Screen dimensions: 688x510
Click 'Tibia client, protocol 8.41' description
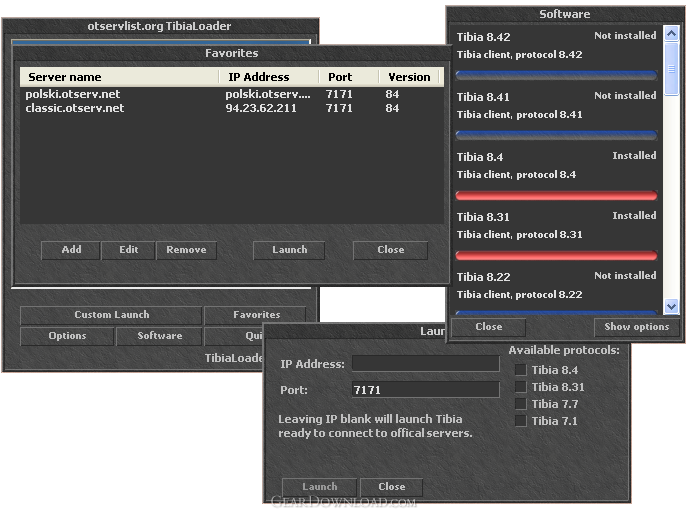click(520, 115)
